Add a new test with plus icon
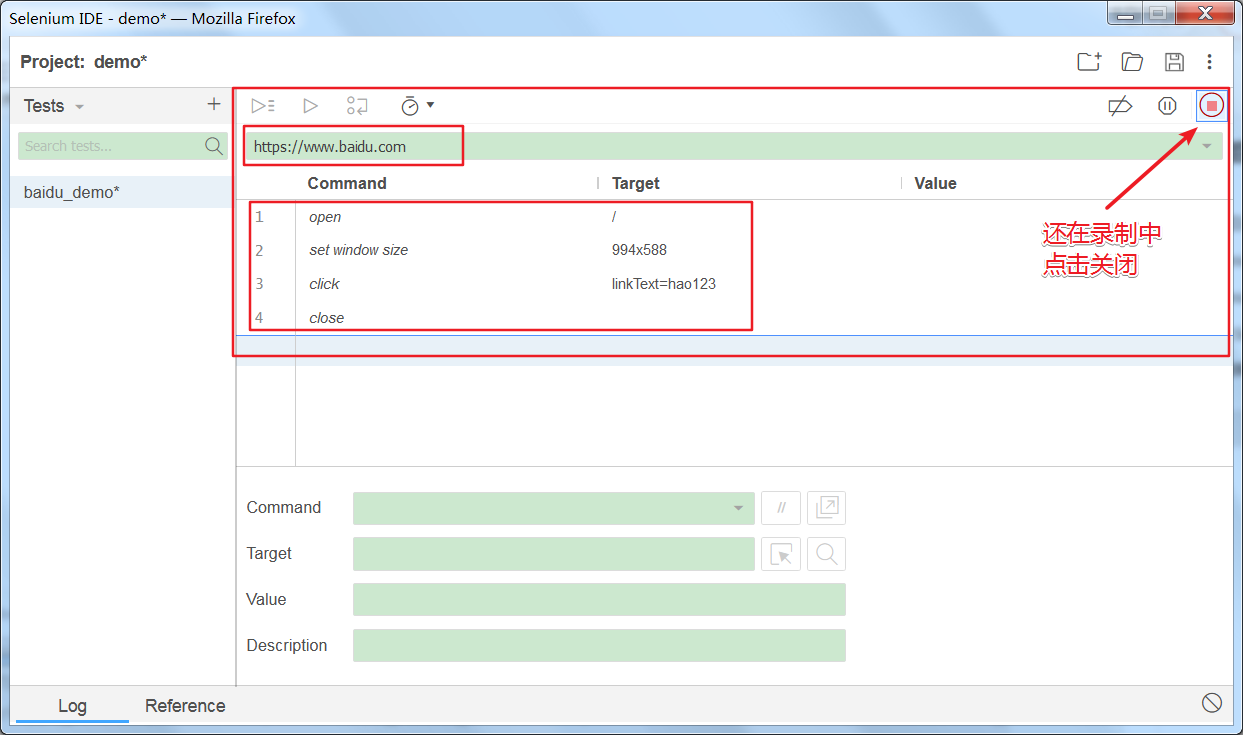The width and height of the screenshot is (1243, 735). coord(213,105)
